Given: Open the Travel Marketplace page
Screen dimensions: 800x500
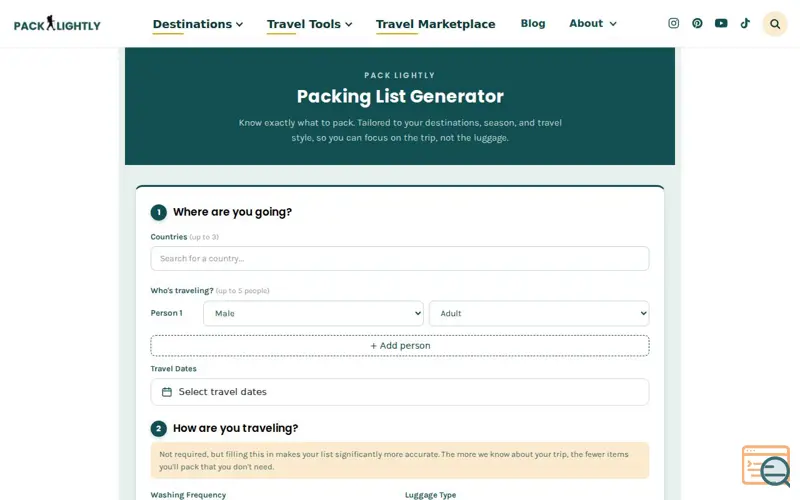Looking at the screenshot, I should 435,24.
